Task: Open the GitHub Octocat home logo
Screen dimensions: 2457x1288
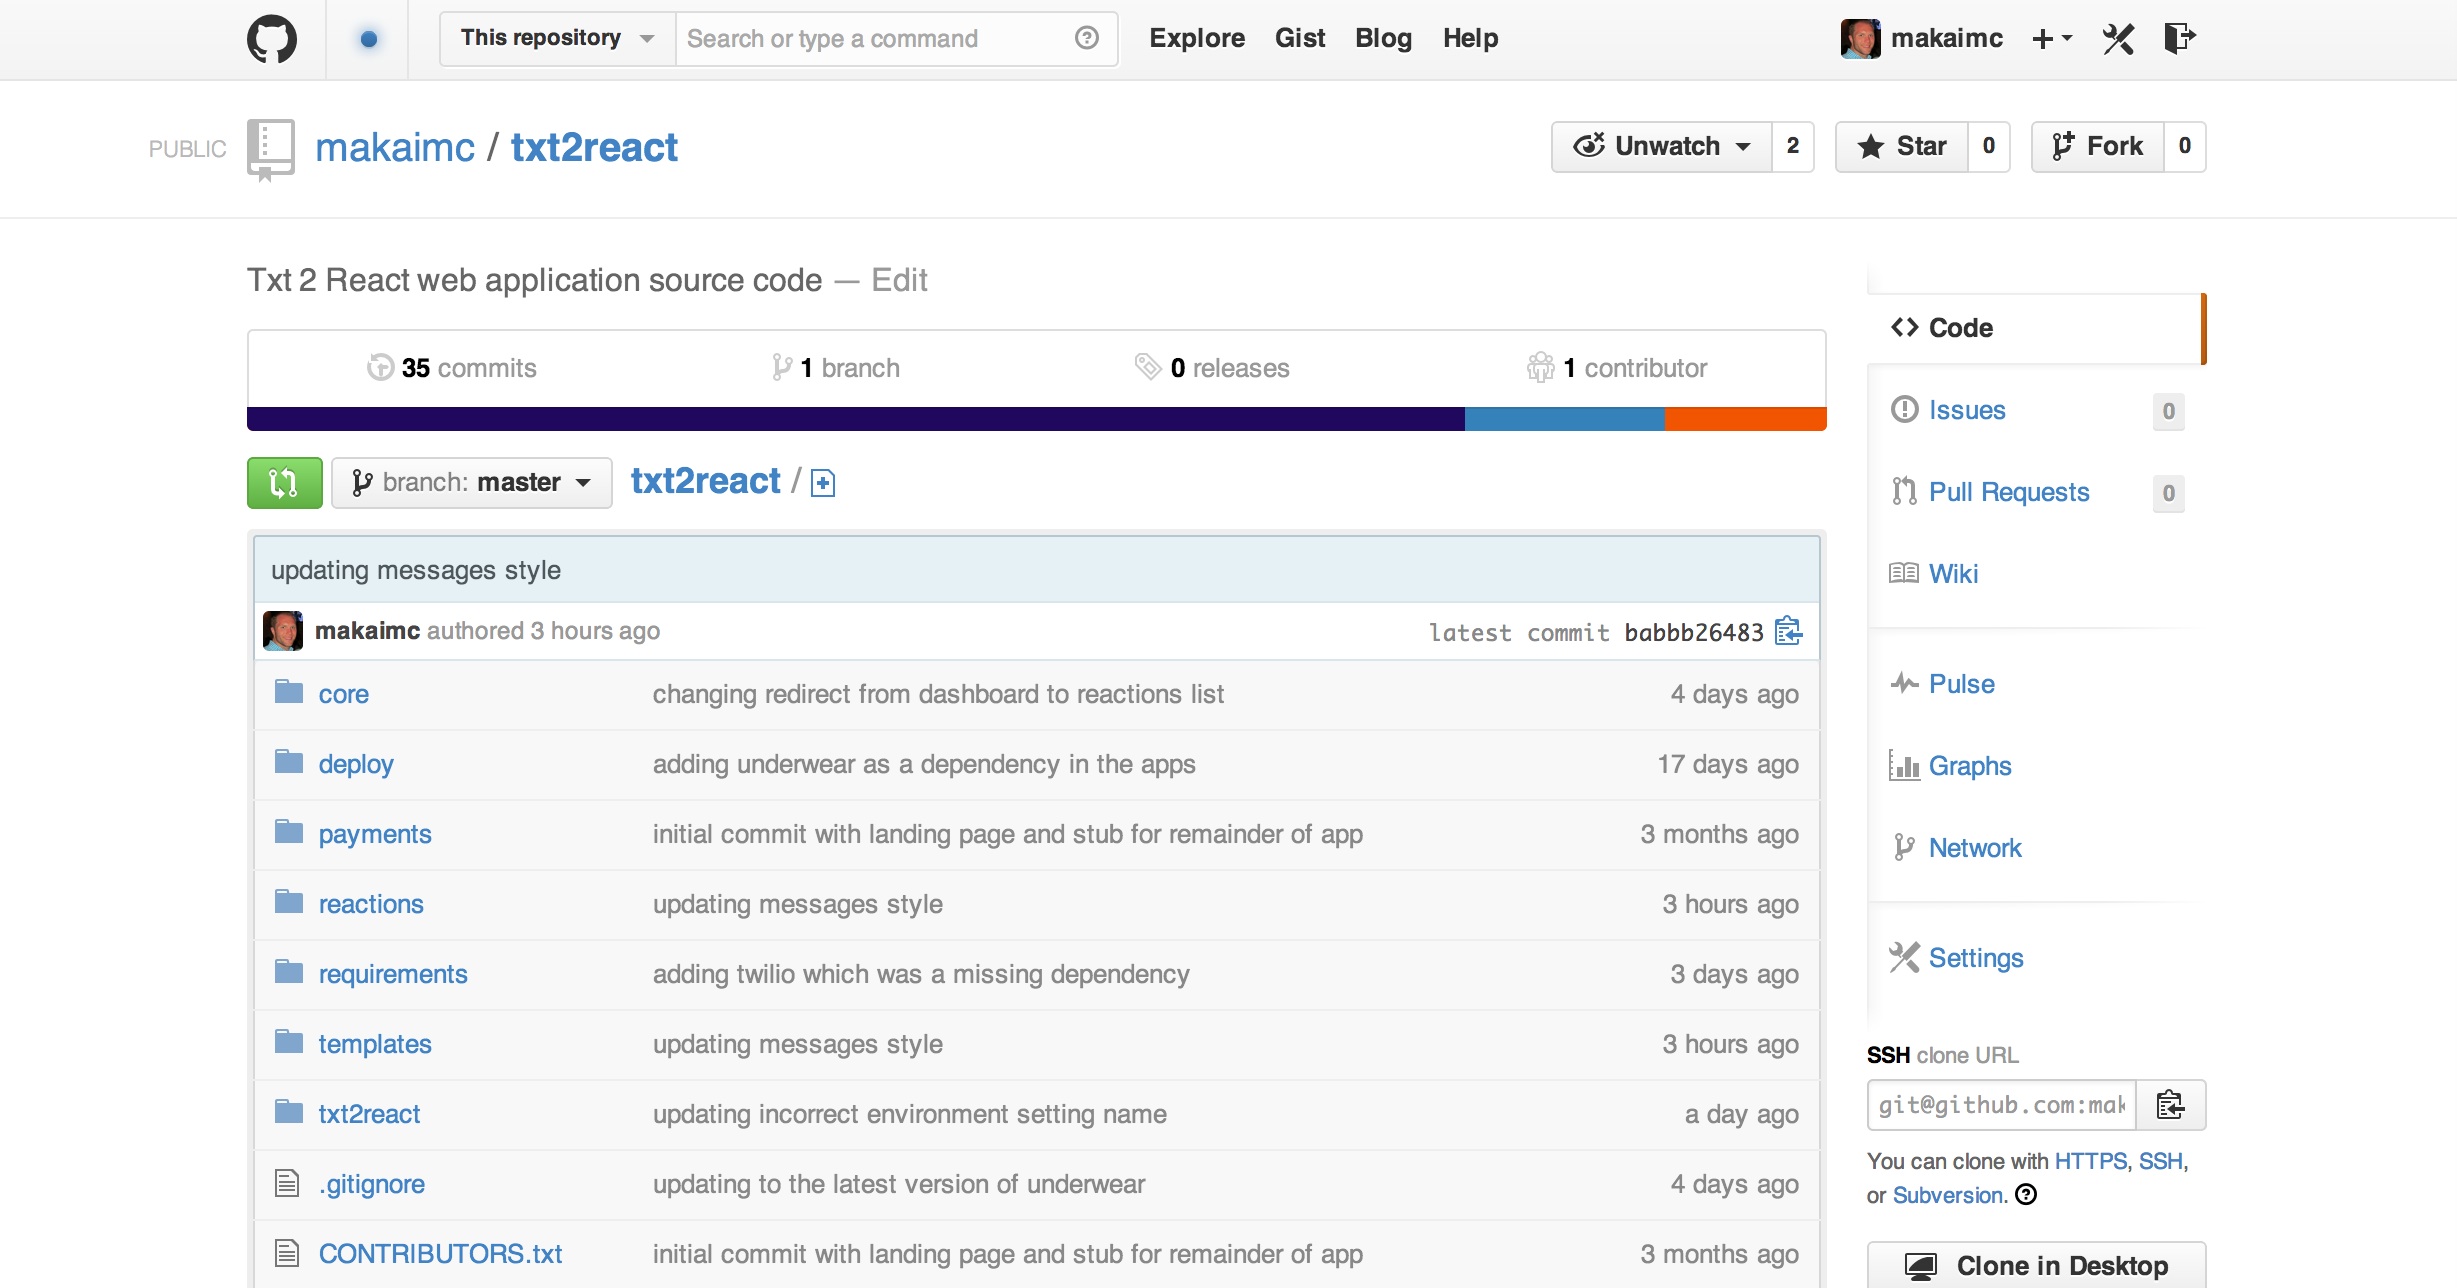Action: click(272, 39)
